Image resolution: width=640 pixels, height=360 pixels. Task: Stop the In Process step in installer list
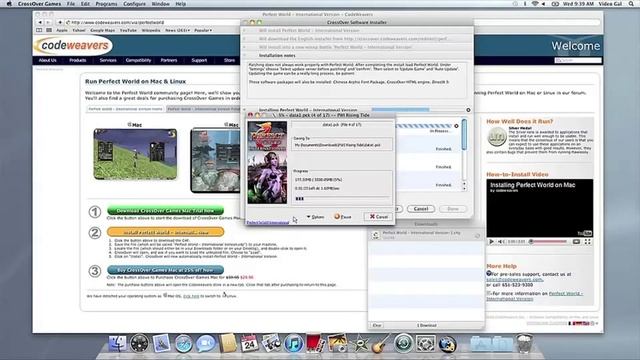456,126
